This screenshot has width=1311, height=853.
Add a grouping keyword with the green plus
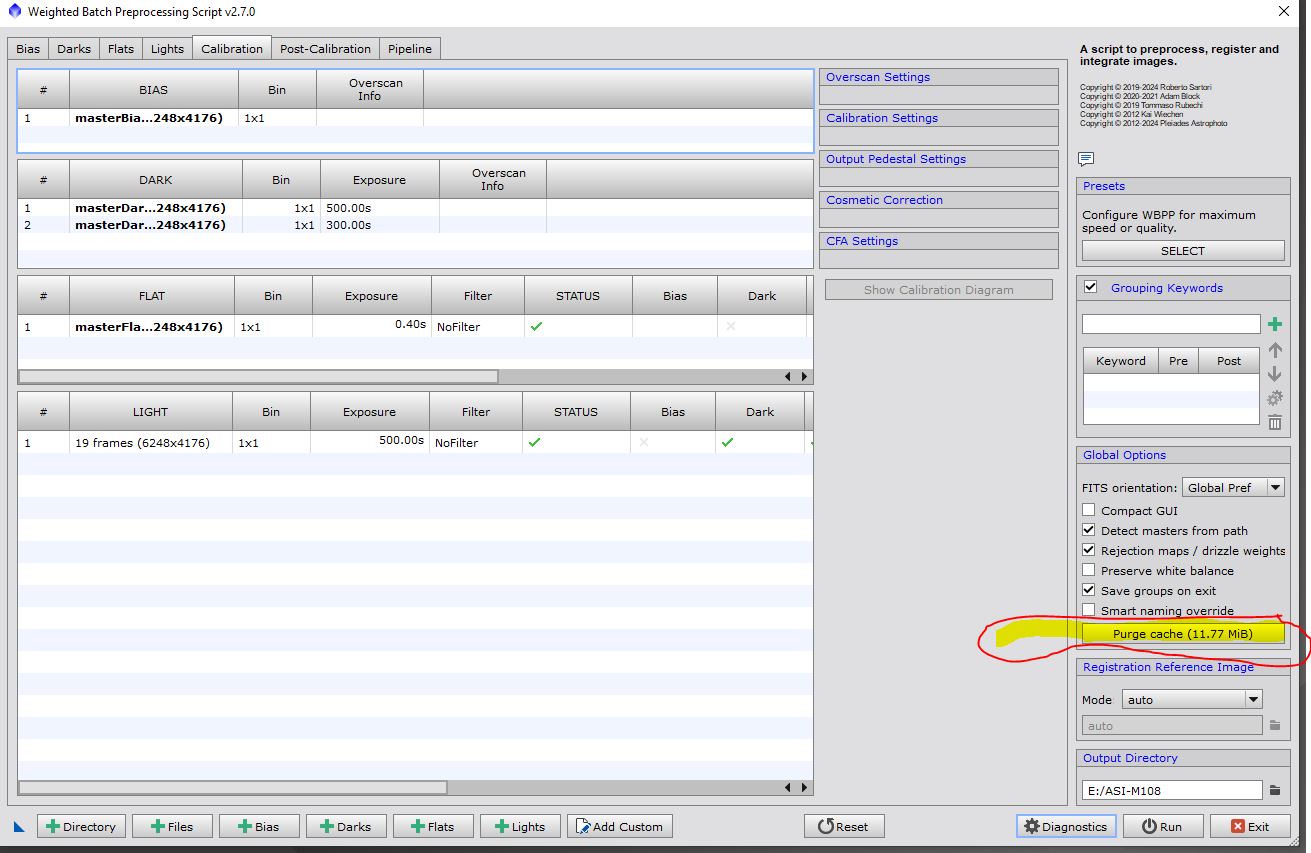pos(1274,324)
